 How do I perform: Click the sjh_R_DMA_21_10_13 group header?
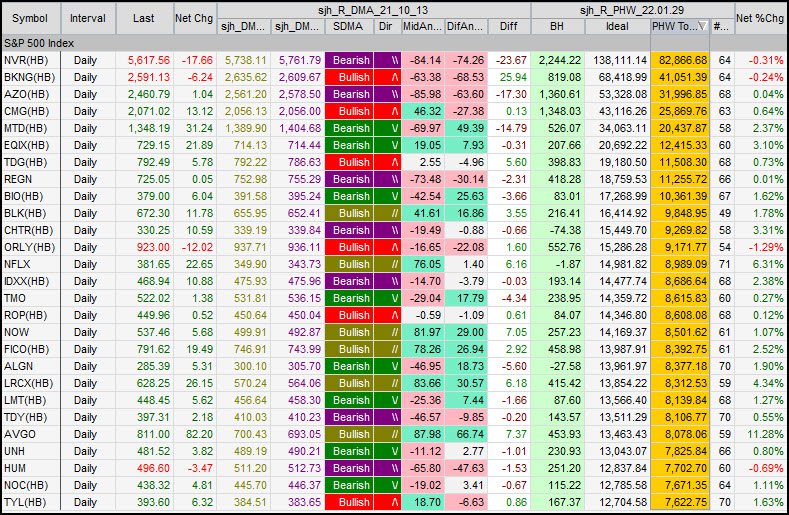pyautogui.click(x=373, y=11)
